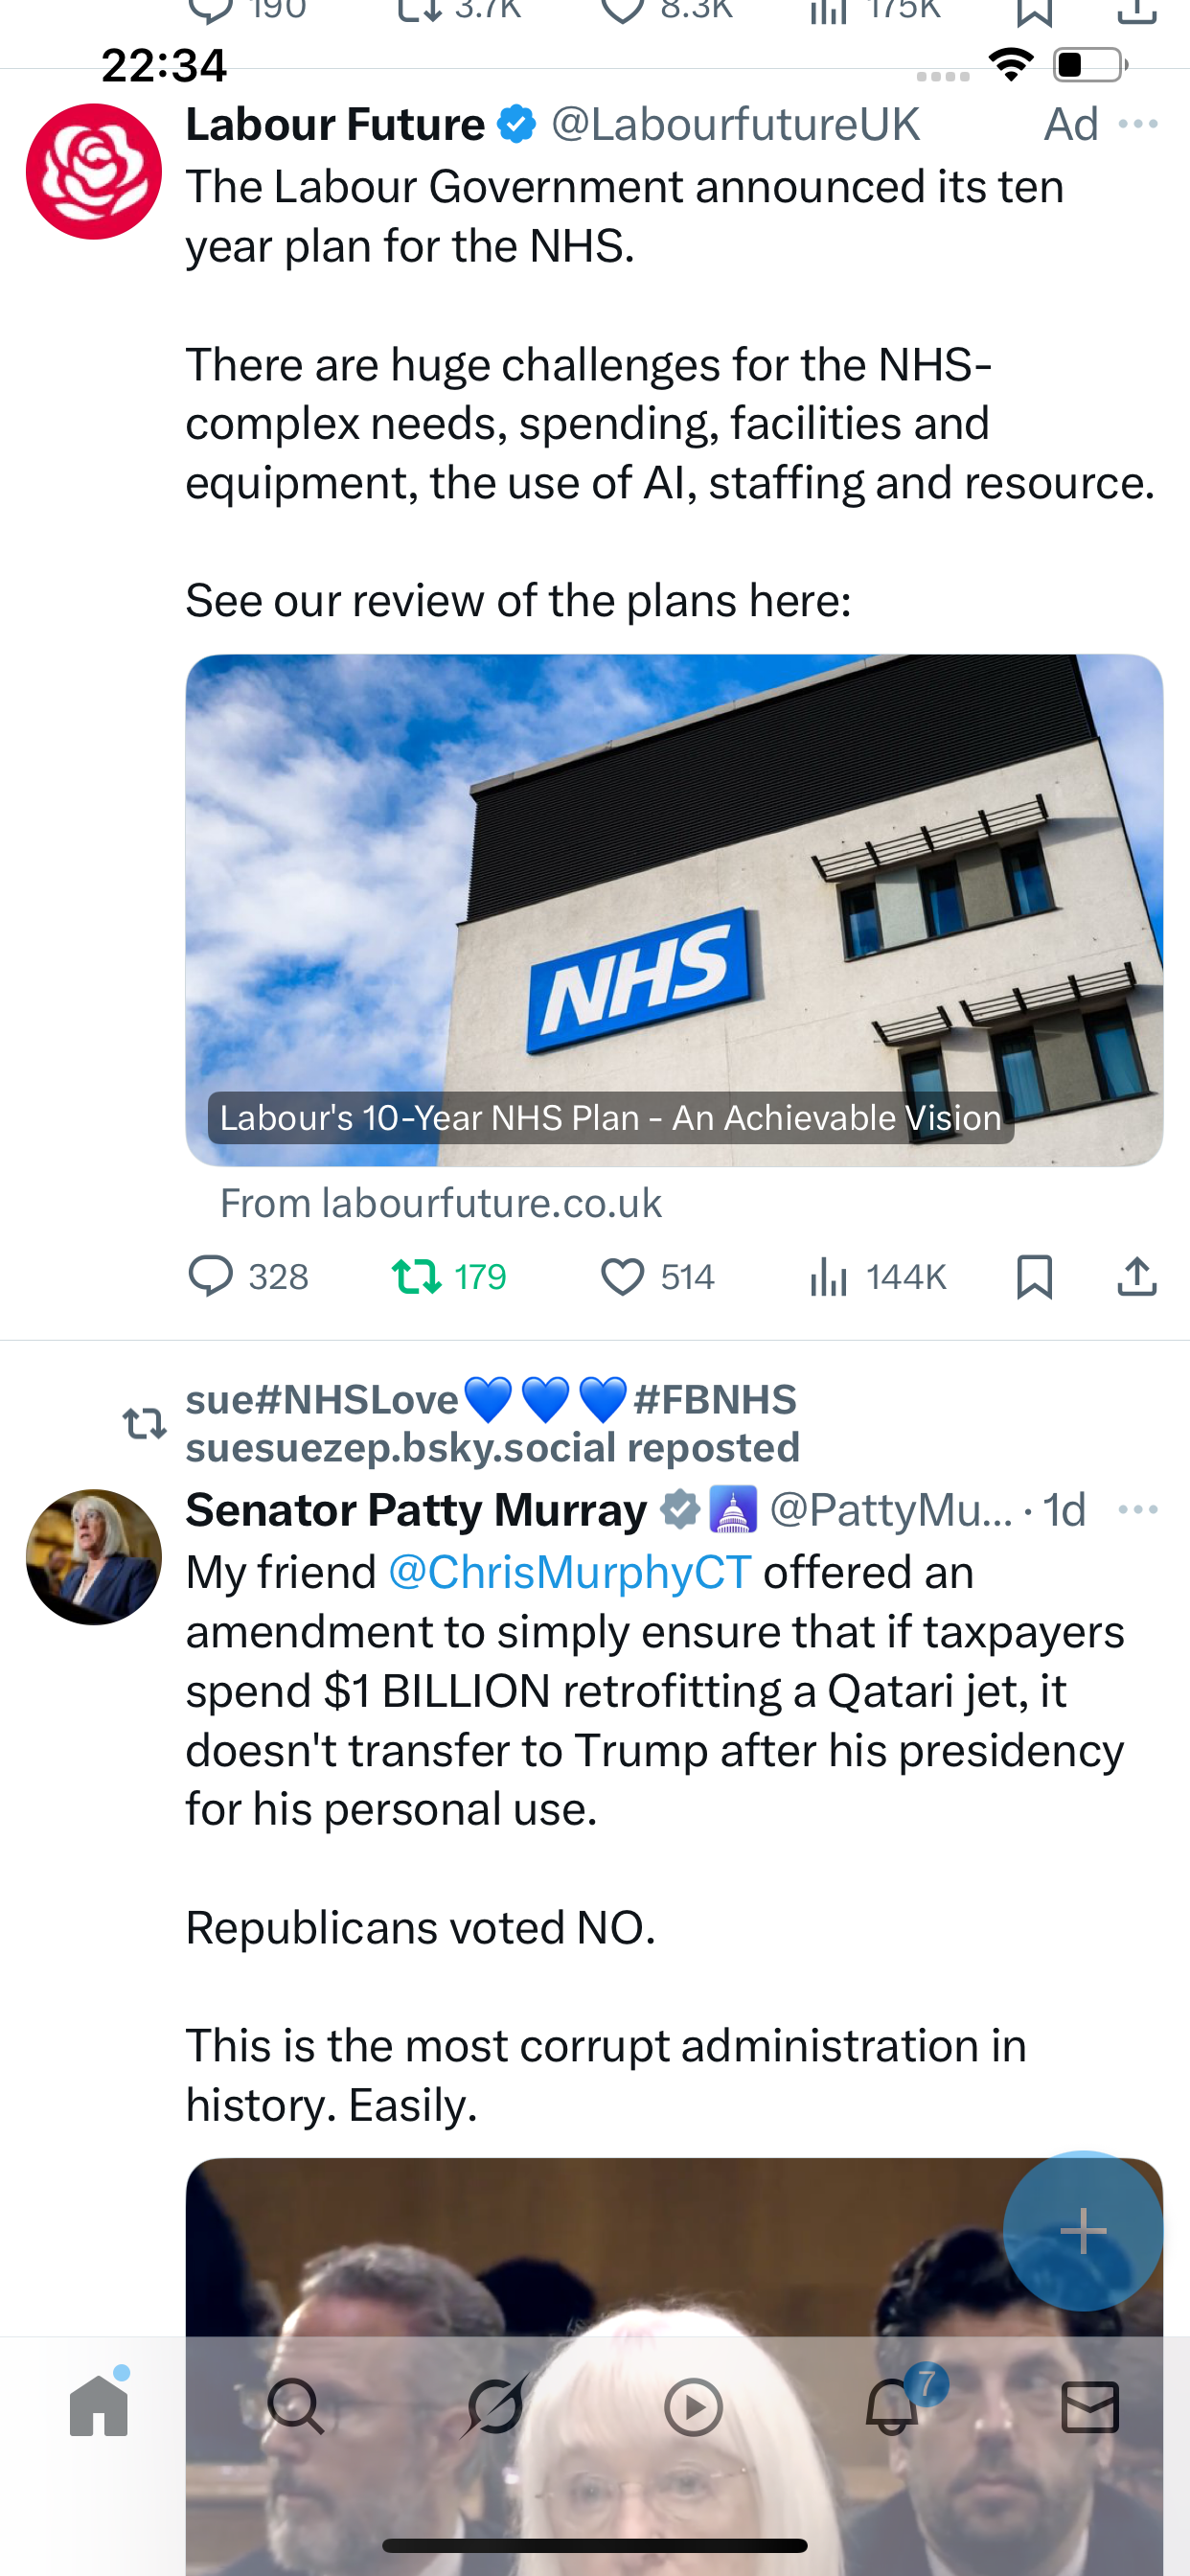This screenshot has width=1190, height=2576.
Task: Open more options on Patty Murray post
Action: tap(1138, 1510)
